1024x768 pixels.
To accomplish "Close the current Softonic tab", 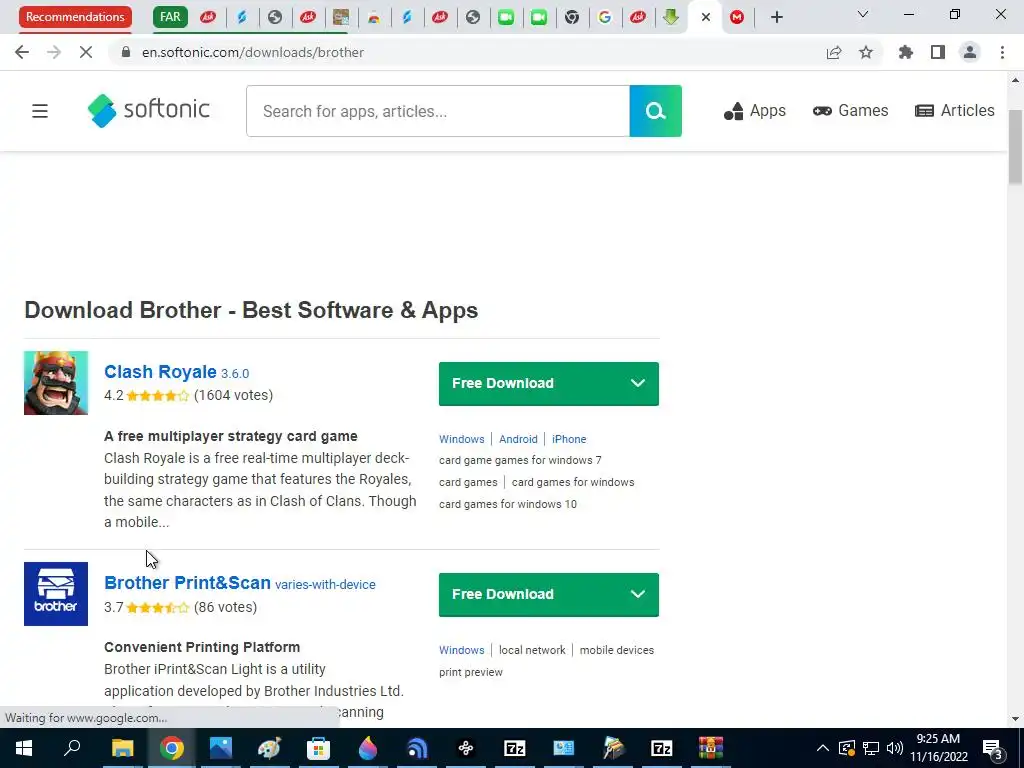I will point(705,17).
